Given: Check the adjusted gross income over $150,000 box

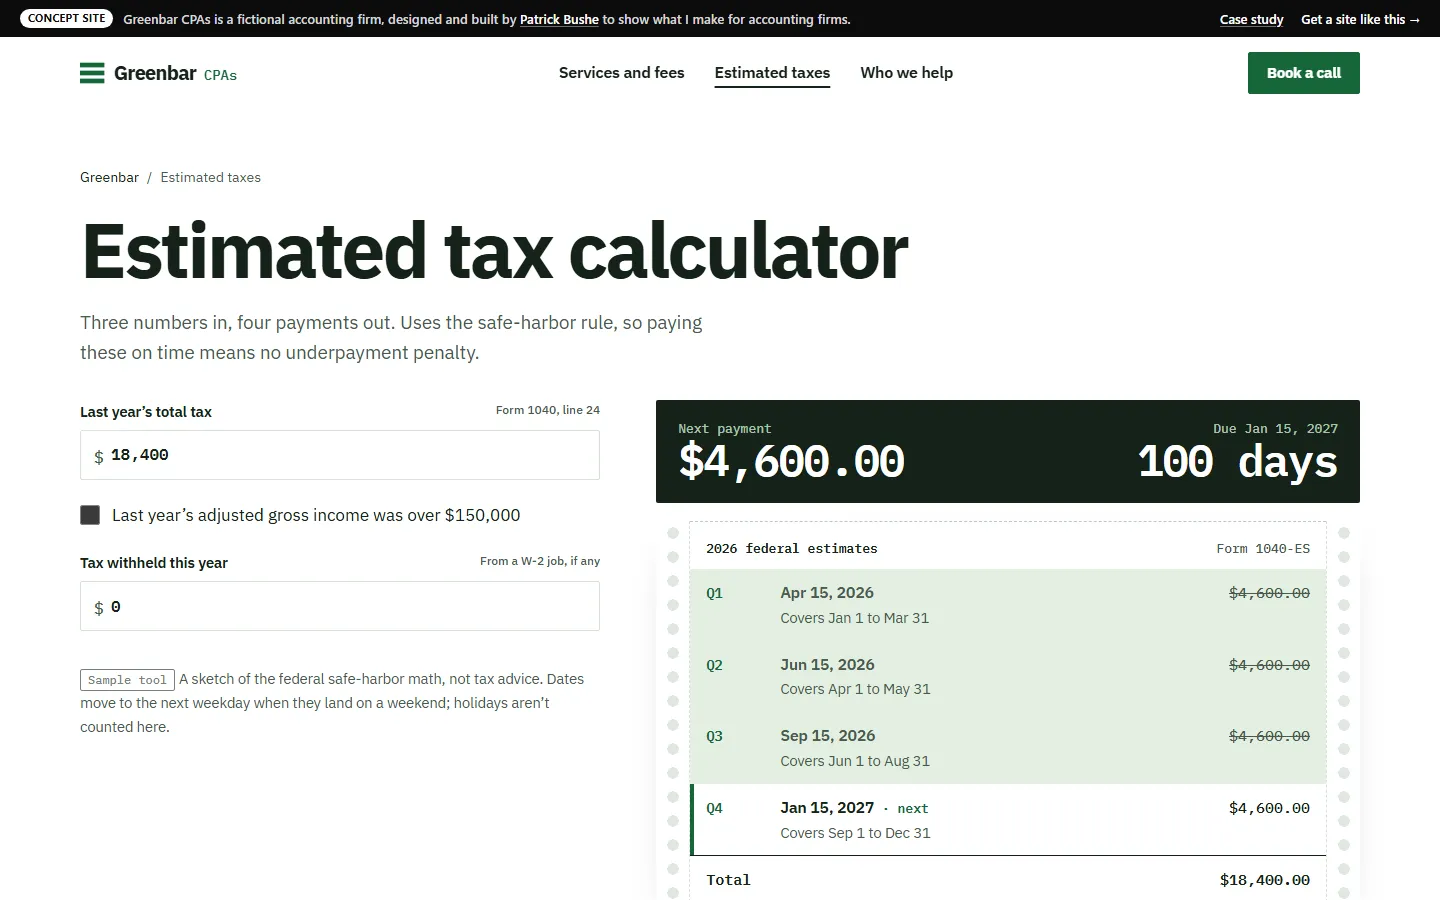Looking at the screenshot, I should tap(90, 515).
